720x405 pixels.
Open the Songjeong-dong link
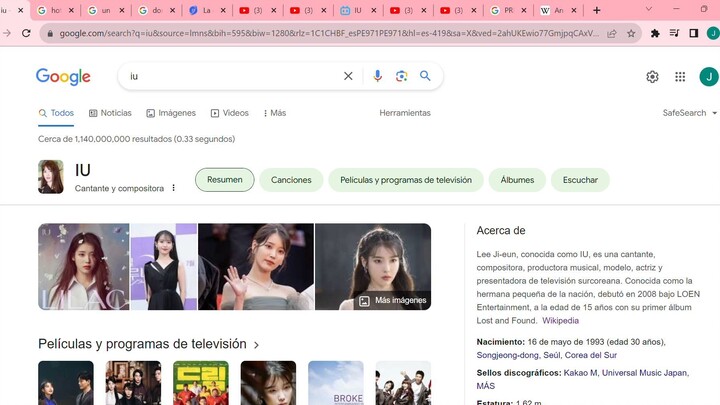pos(507,355)
